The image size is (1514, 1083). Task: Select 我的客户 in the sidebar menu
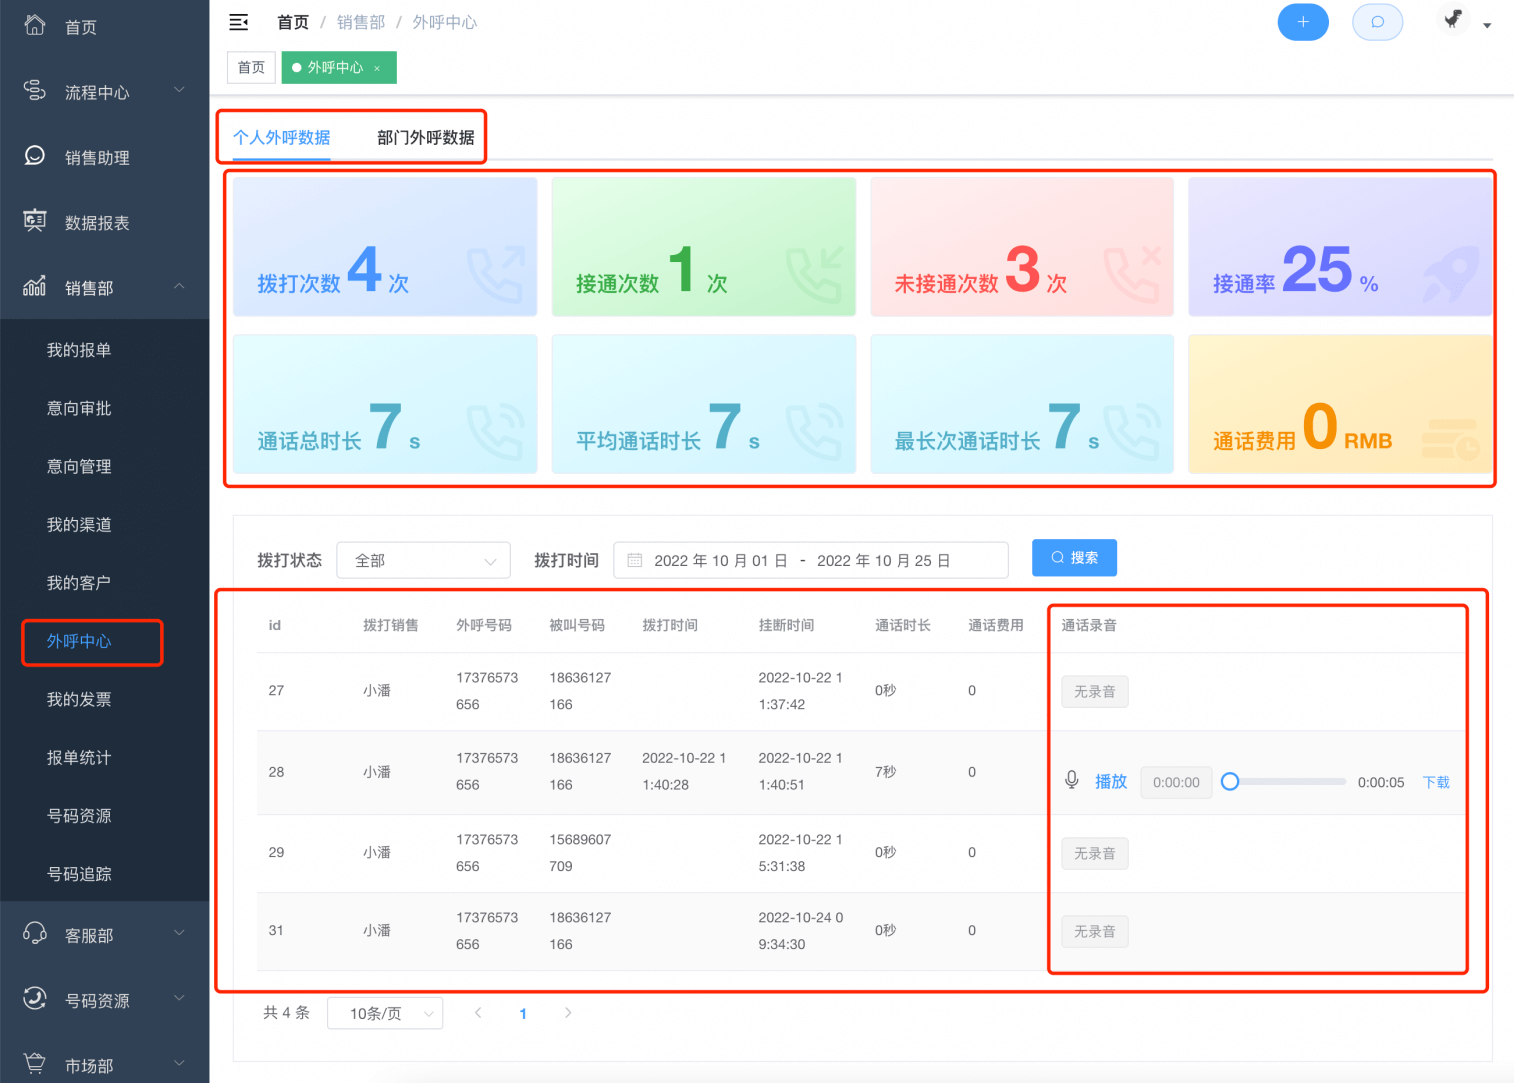[x=79, y=583]
